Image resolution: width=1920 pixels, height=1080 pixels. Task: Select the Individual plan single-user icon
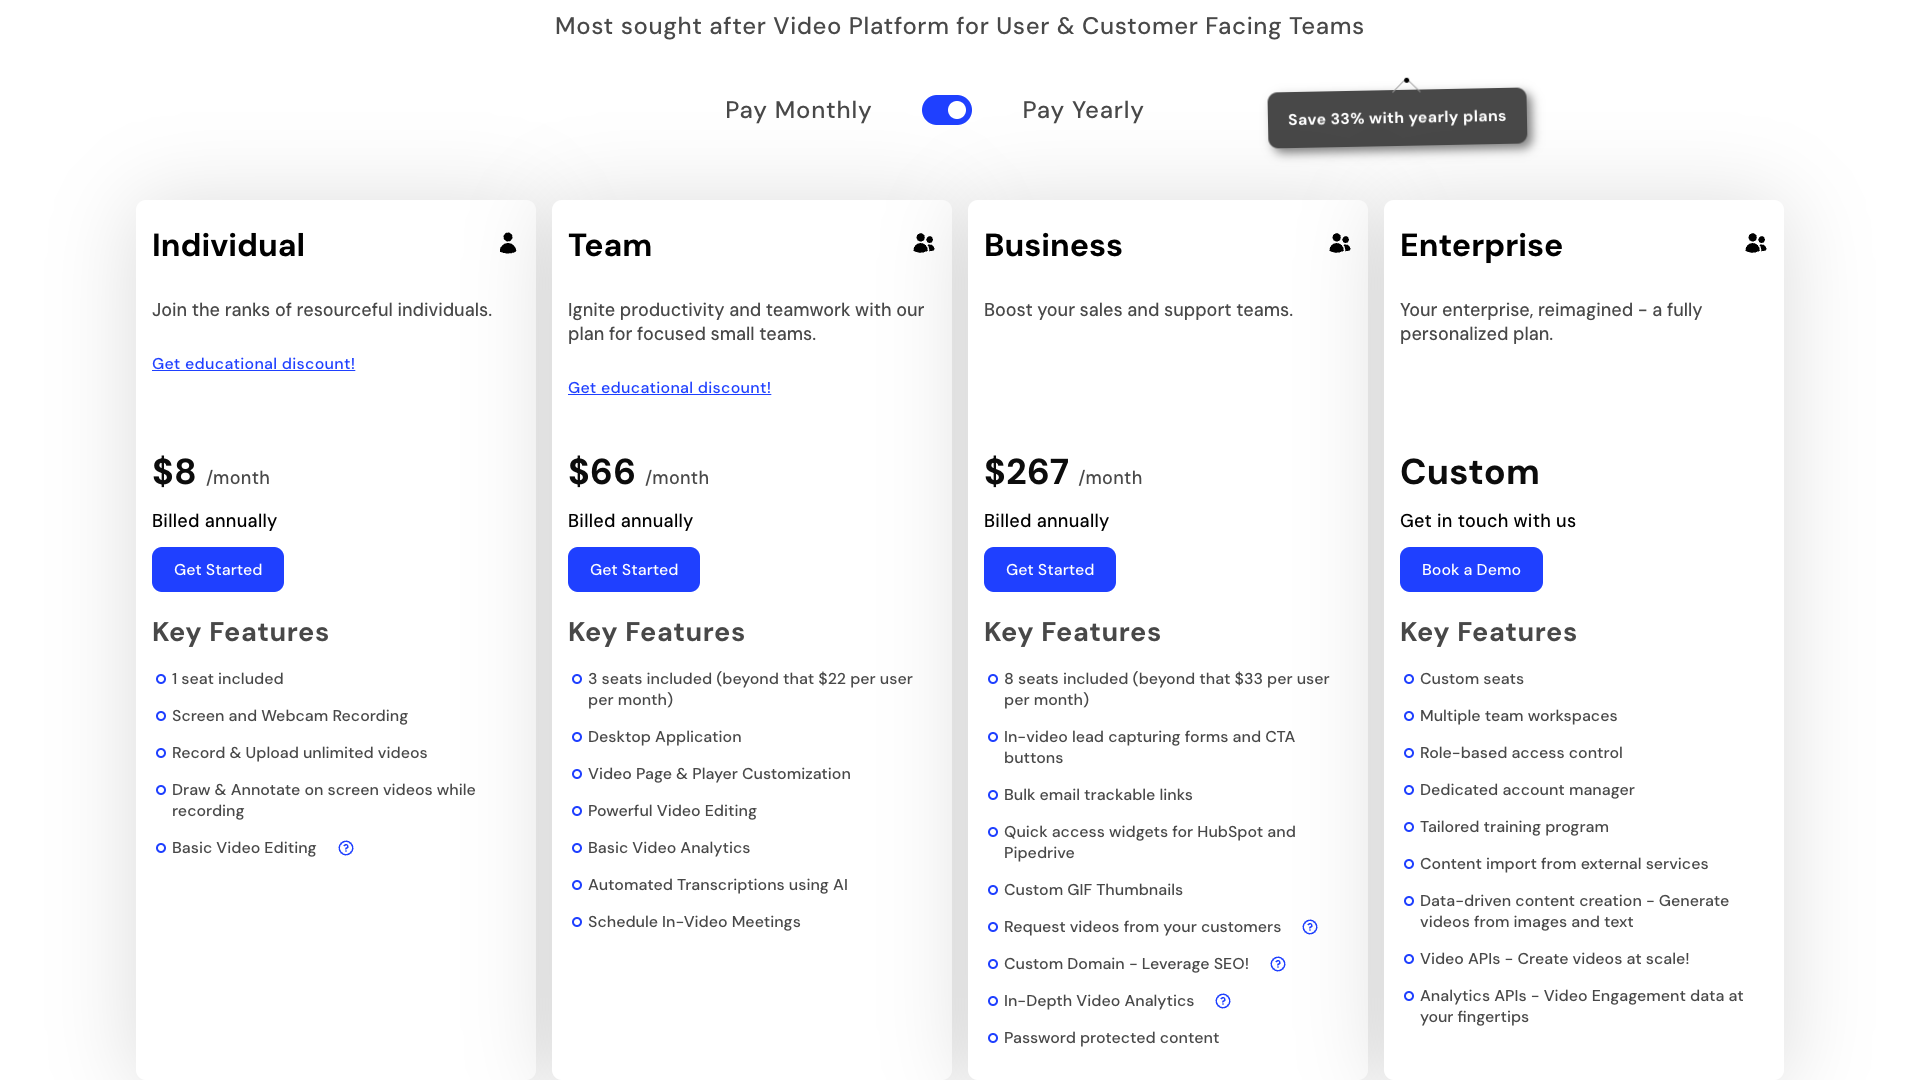pos(508,243)
